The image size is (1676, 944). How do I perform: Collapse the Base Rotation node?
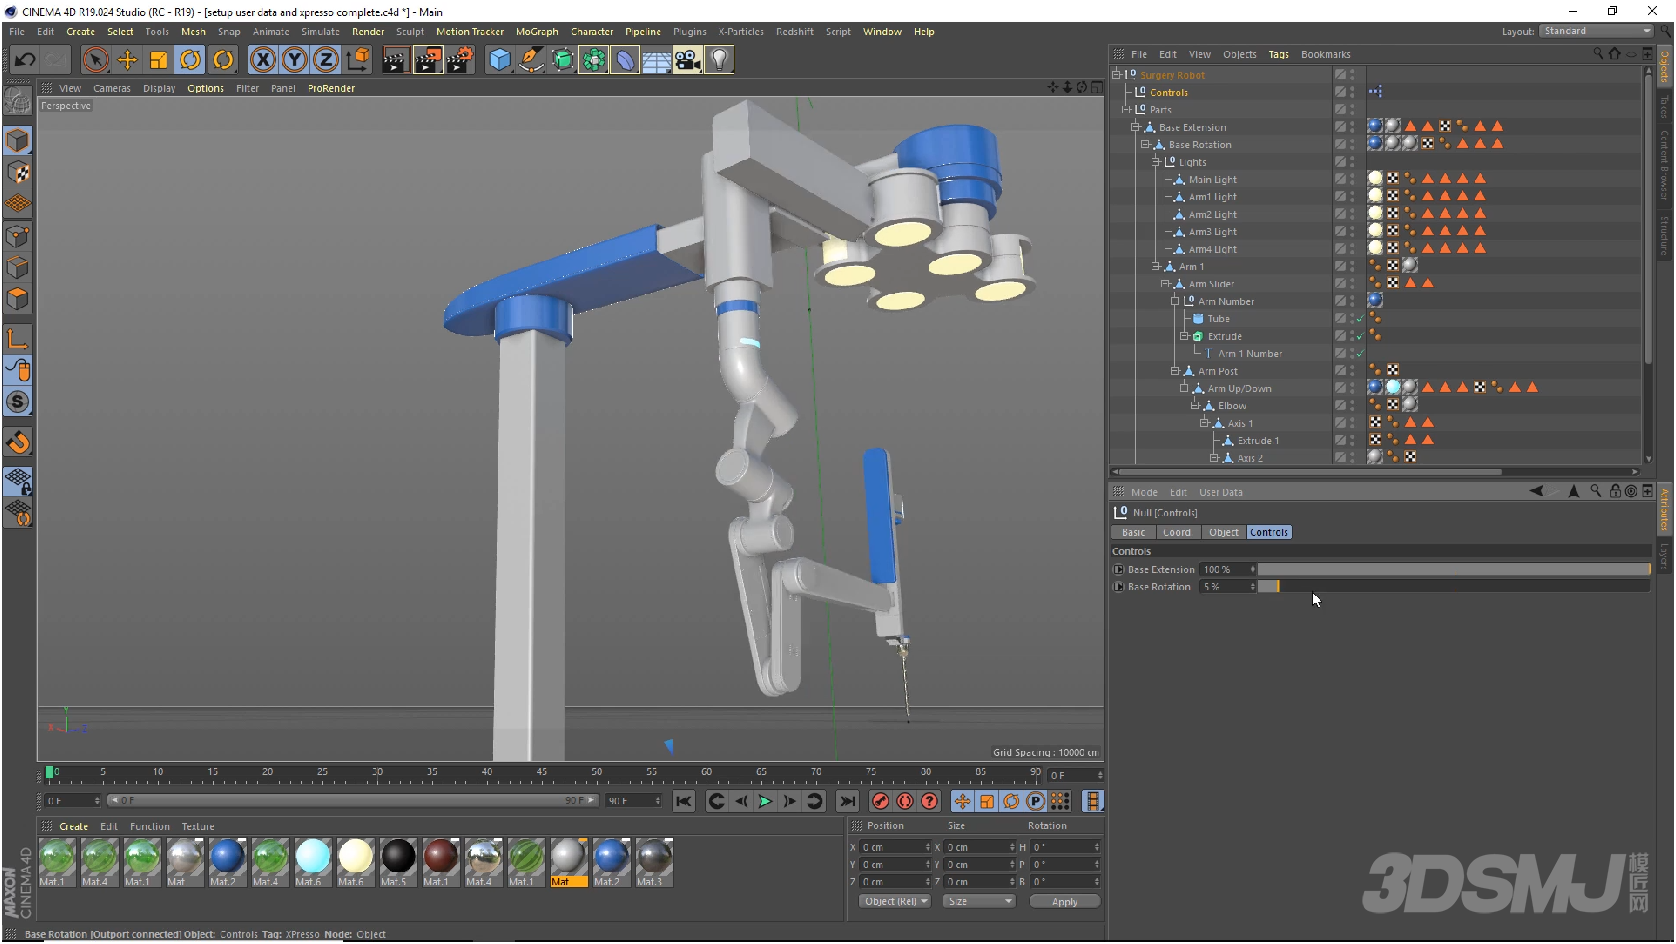click(x=1145, y=144)
